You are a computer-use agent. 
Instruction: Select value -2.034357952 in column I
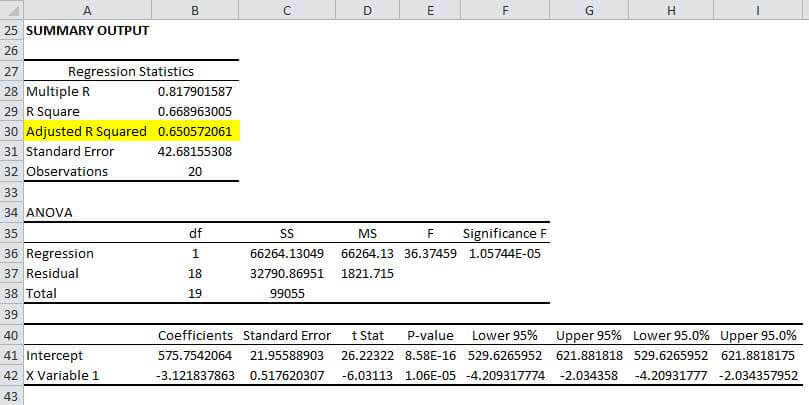click(758, 376)
